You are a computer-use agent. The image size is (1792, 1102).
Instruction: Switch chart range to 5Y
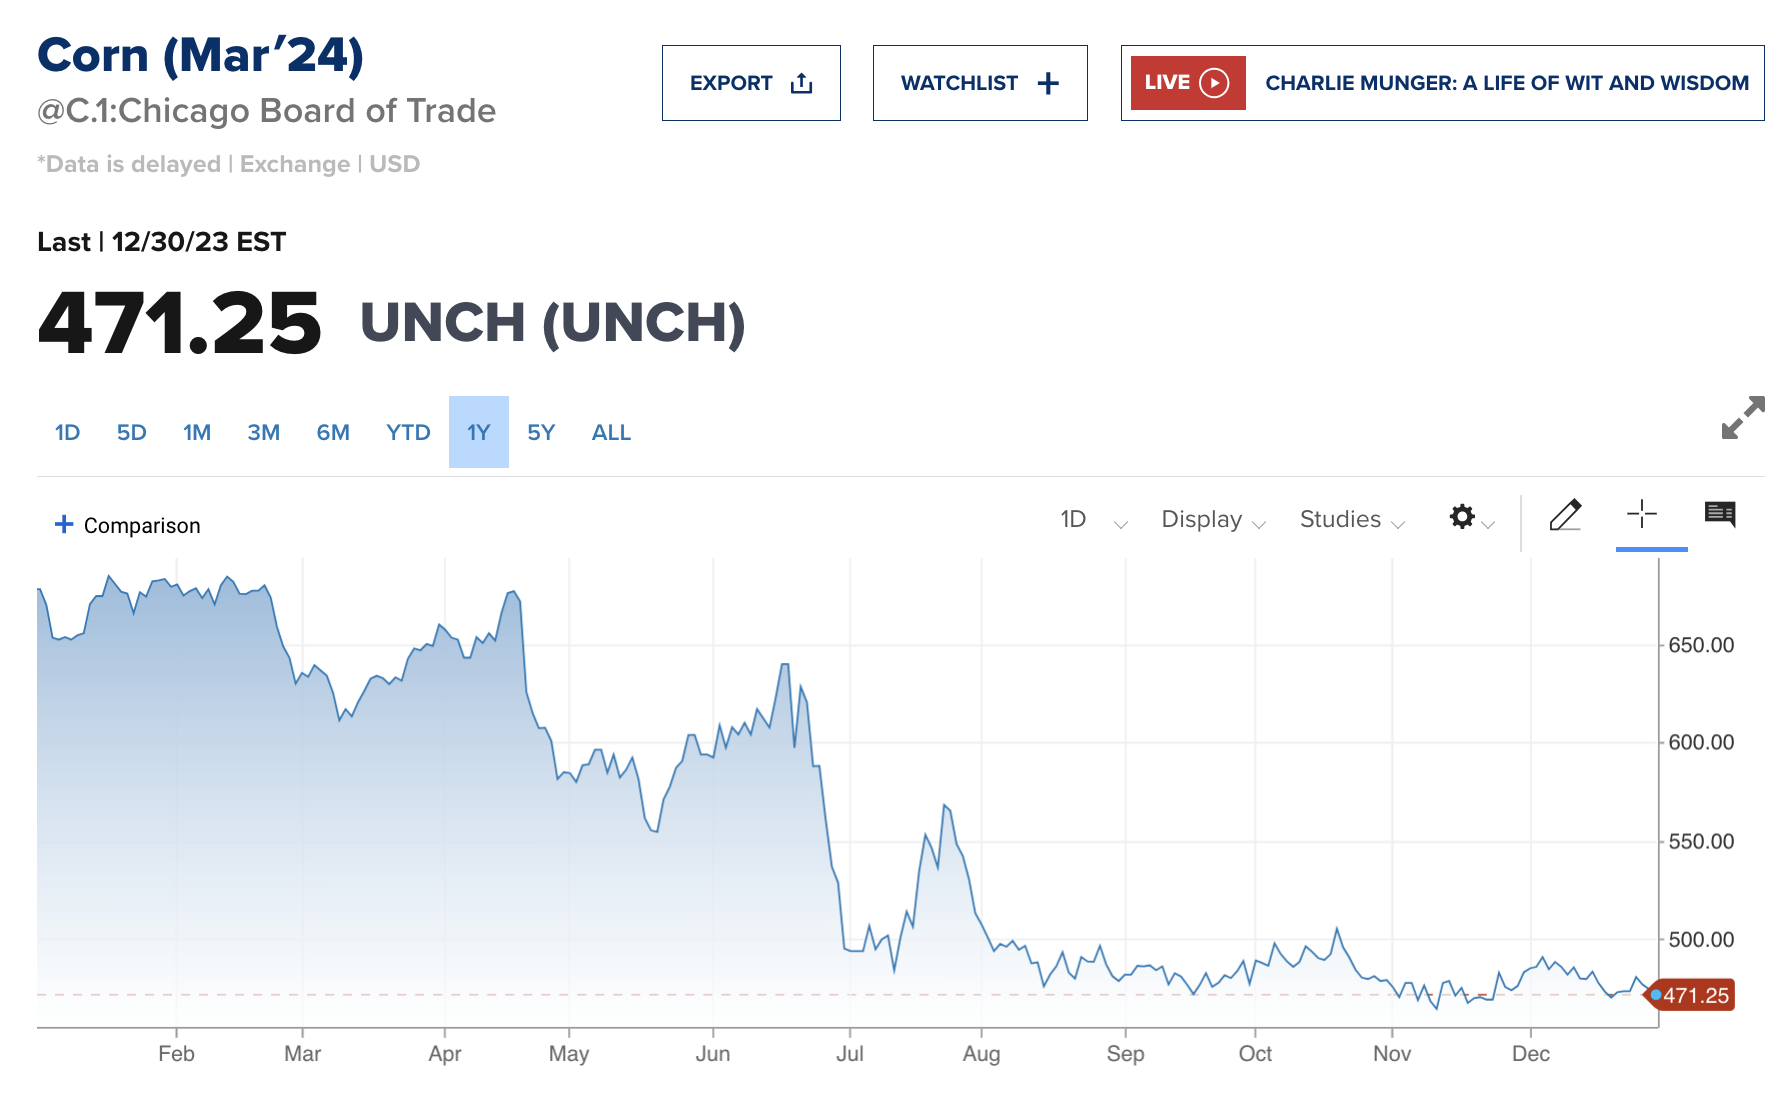(x=541, y=432)
